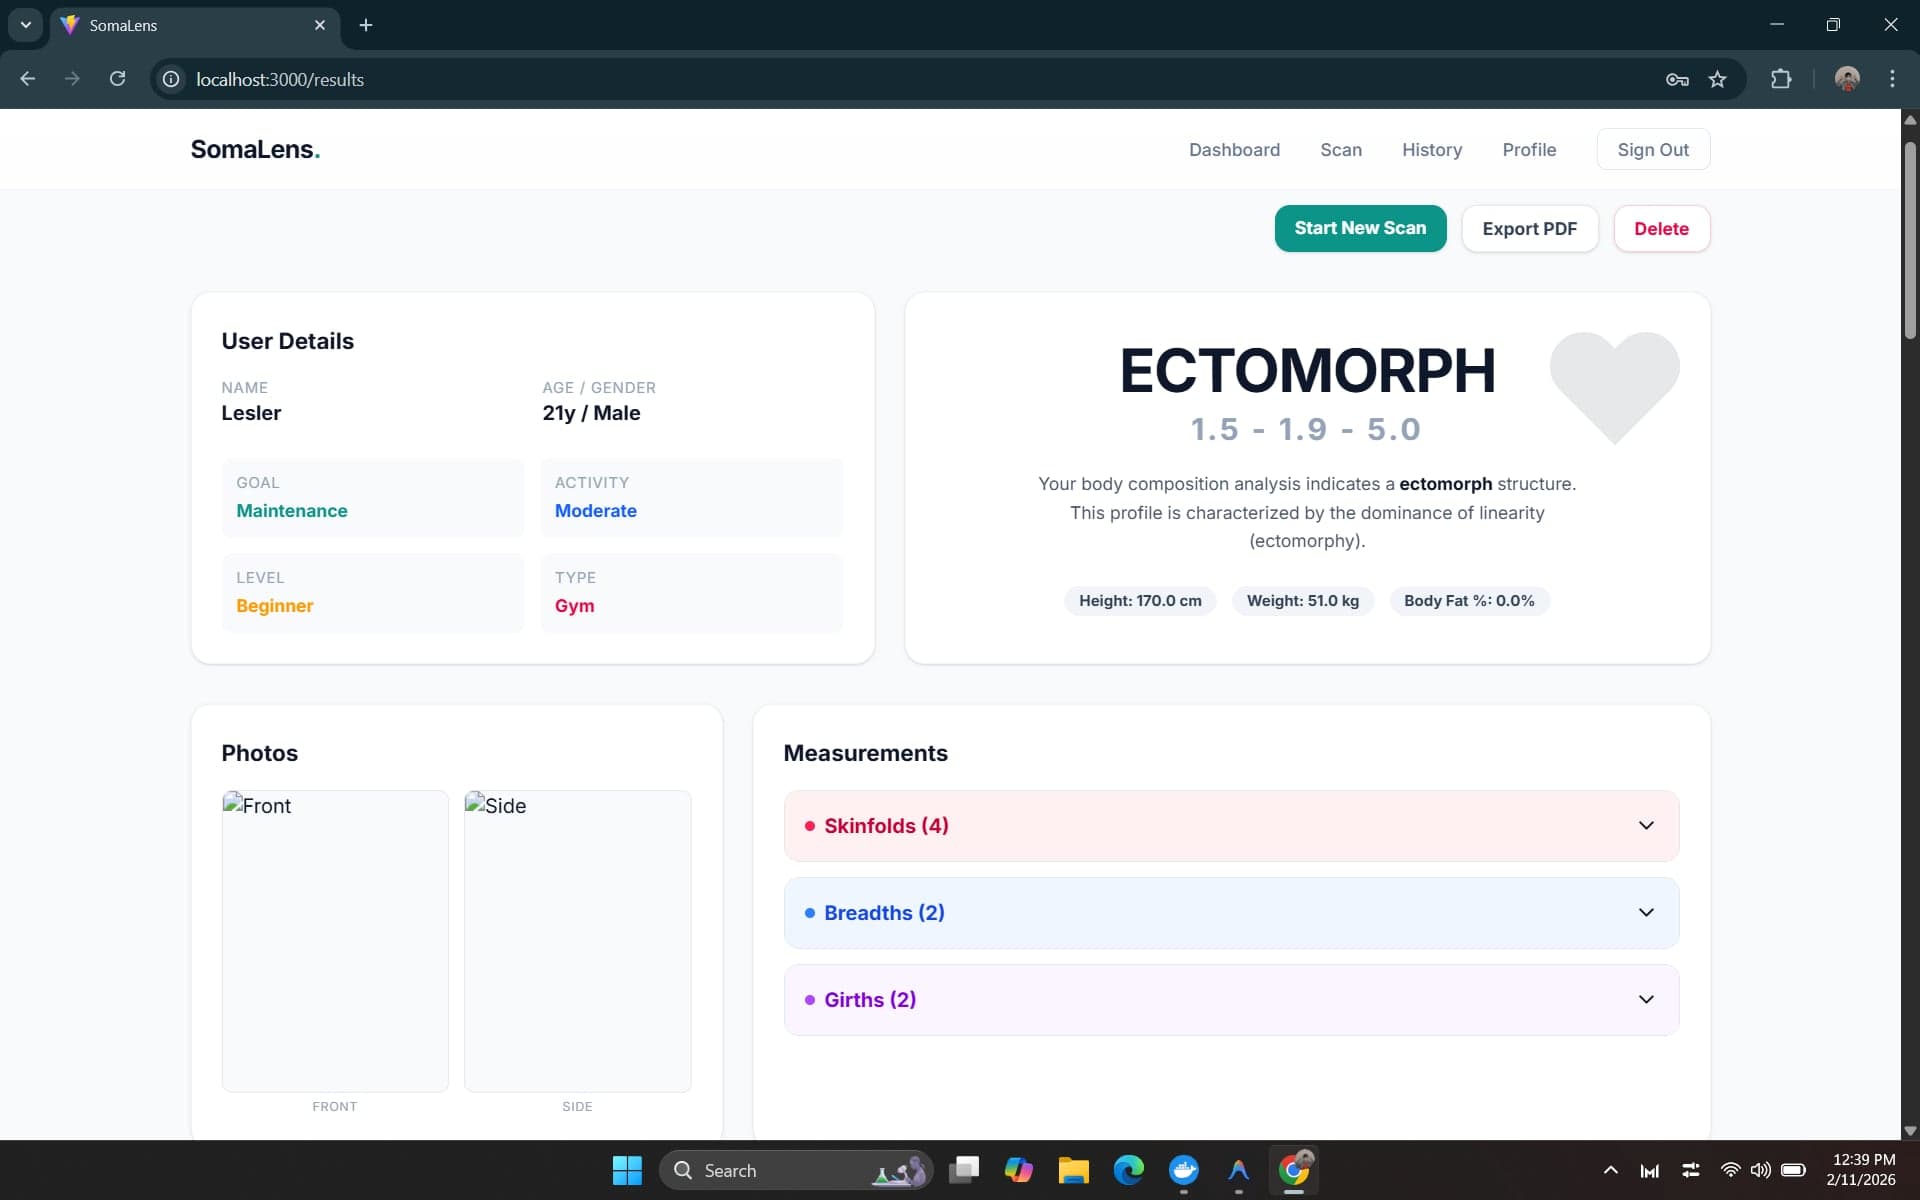Open the Chrome three-dot menu
This screenshot has height=1200, width=1920.
point(1892,79)
